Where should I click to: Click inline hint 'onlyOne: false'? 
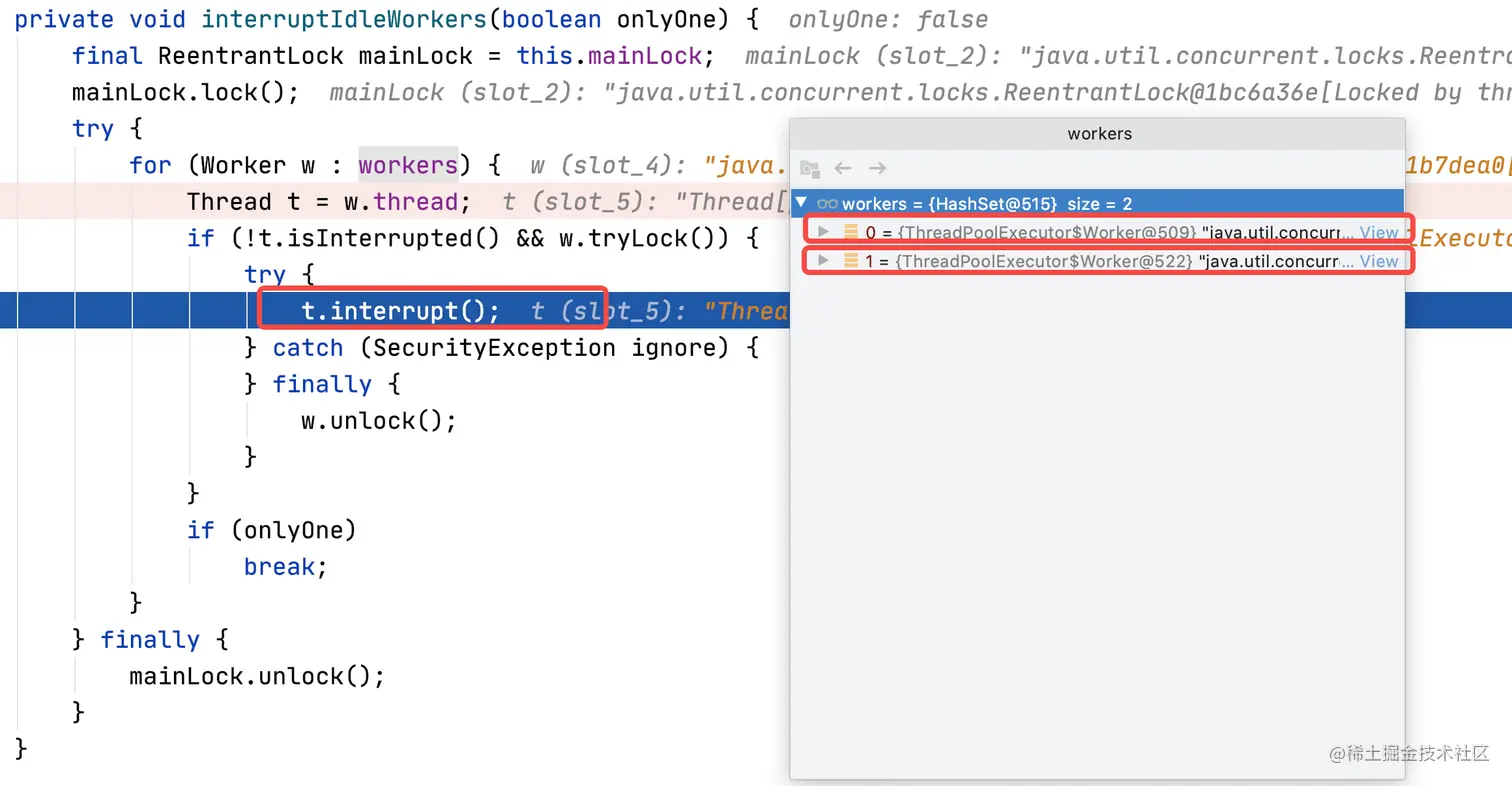coord(888,20)
